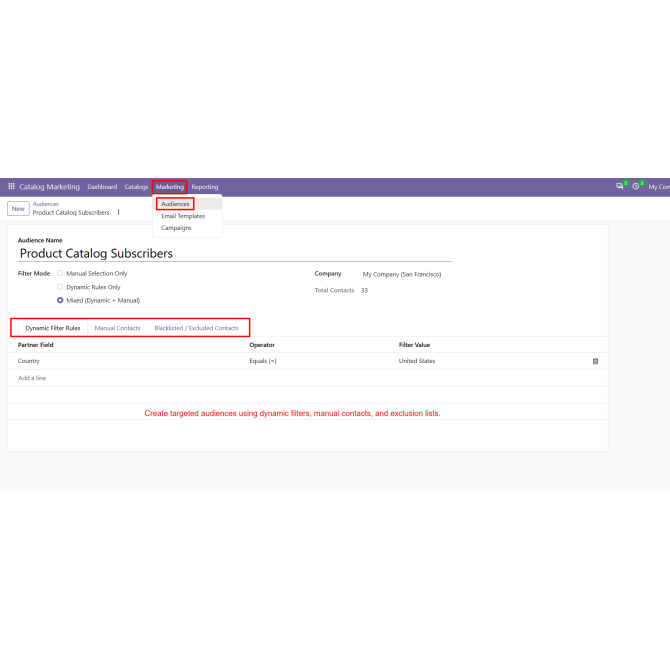Open the Marketing menu
Image resolution: width=670 pixels, height=670 pixels.
click(x=170, y=187)
